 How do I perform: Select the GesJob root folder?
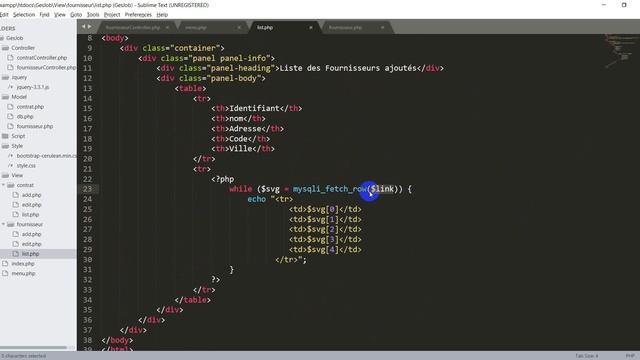coord(15,38)
